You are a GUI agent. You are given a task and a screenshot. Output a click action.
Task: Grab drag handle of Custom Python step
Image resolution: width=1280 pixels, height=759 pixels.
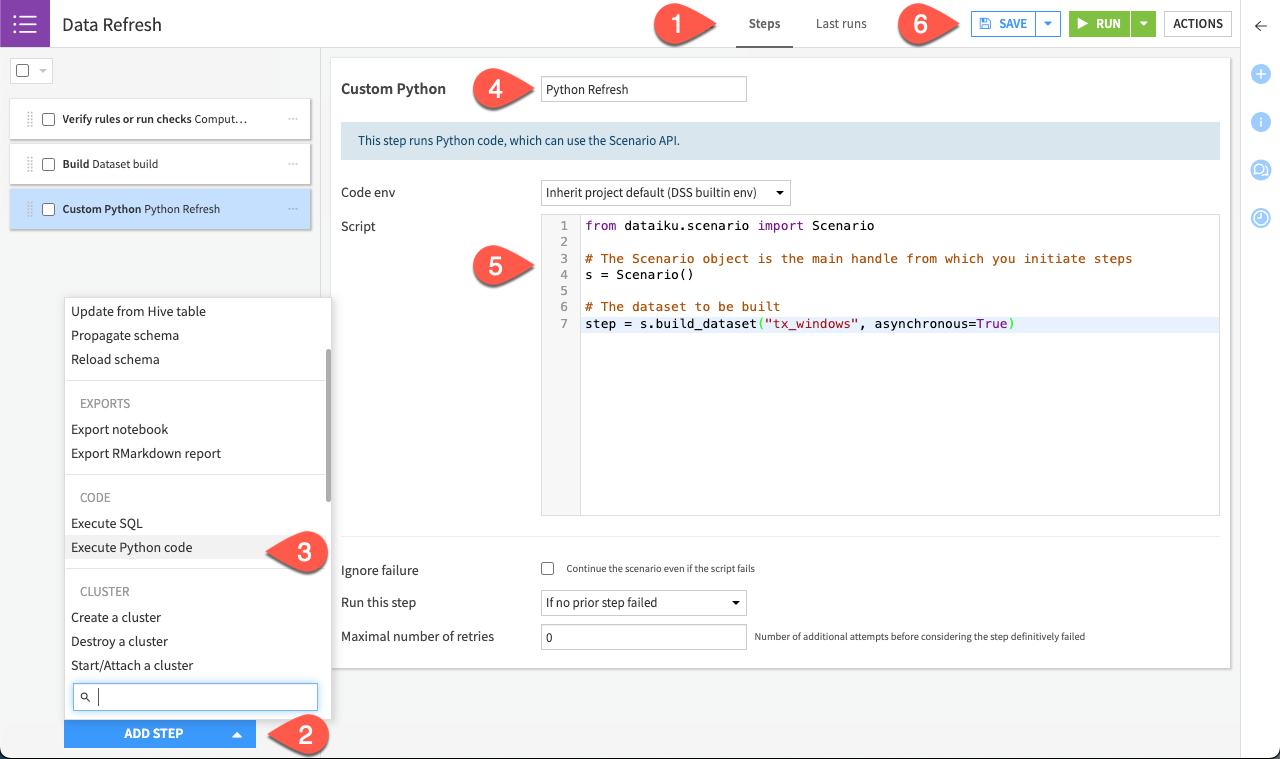click(30, 209)
